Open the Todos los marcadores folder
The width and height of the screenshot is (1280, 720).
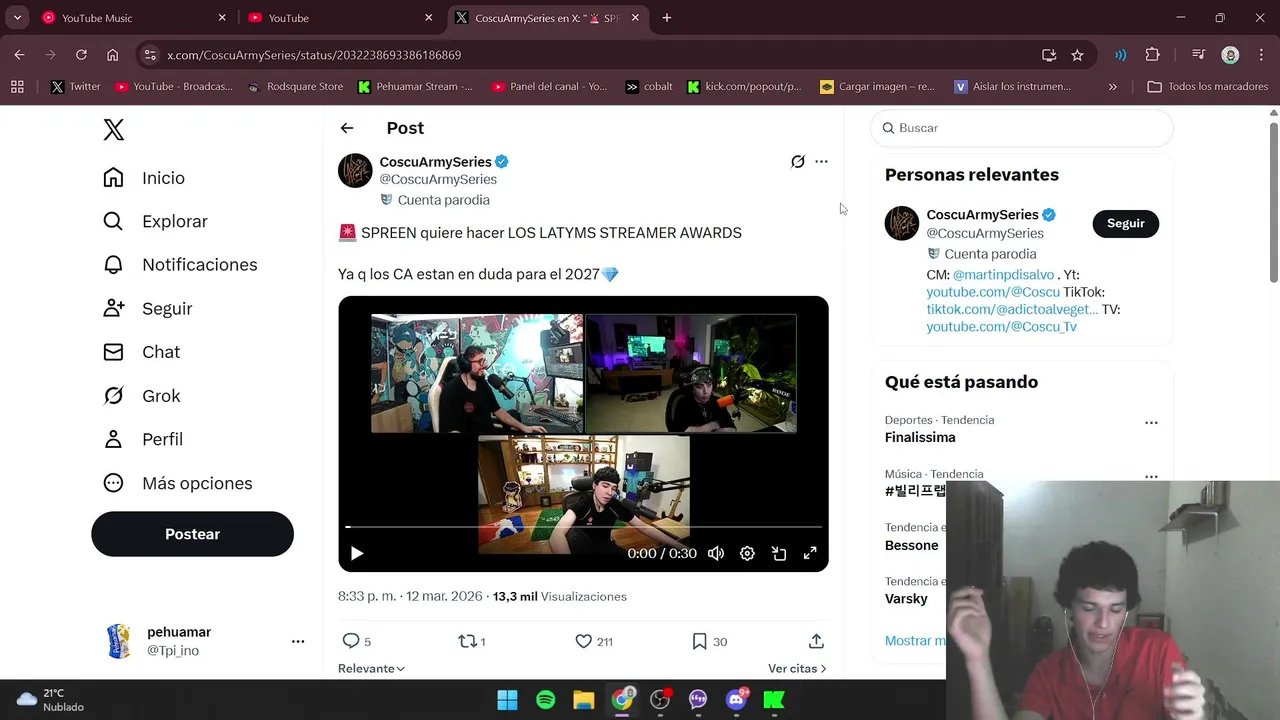[1208, 87]
